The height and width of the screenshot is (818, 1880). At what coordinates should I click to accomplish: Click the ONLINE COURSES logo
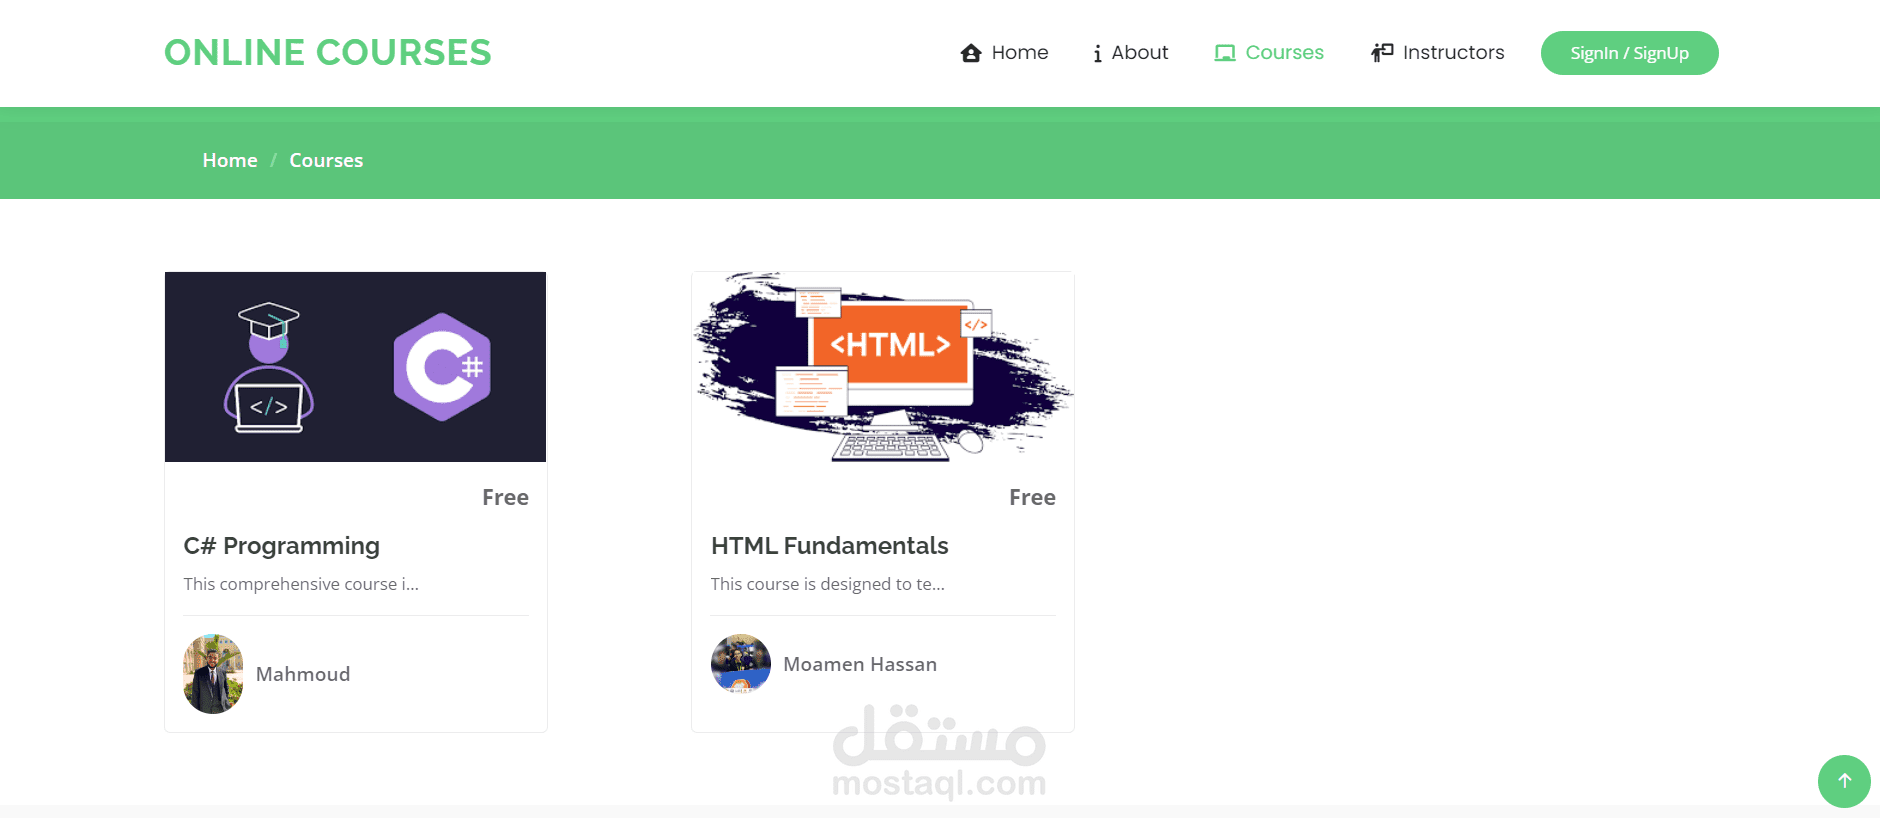click(328, 53)
